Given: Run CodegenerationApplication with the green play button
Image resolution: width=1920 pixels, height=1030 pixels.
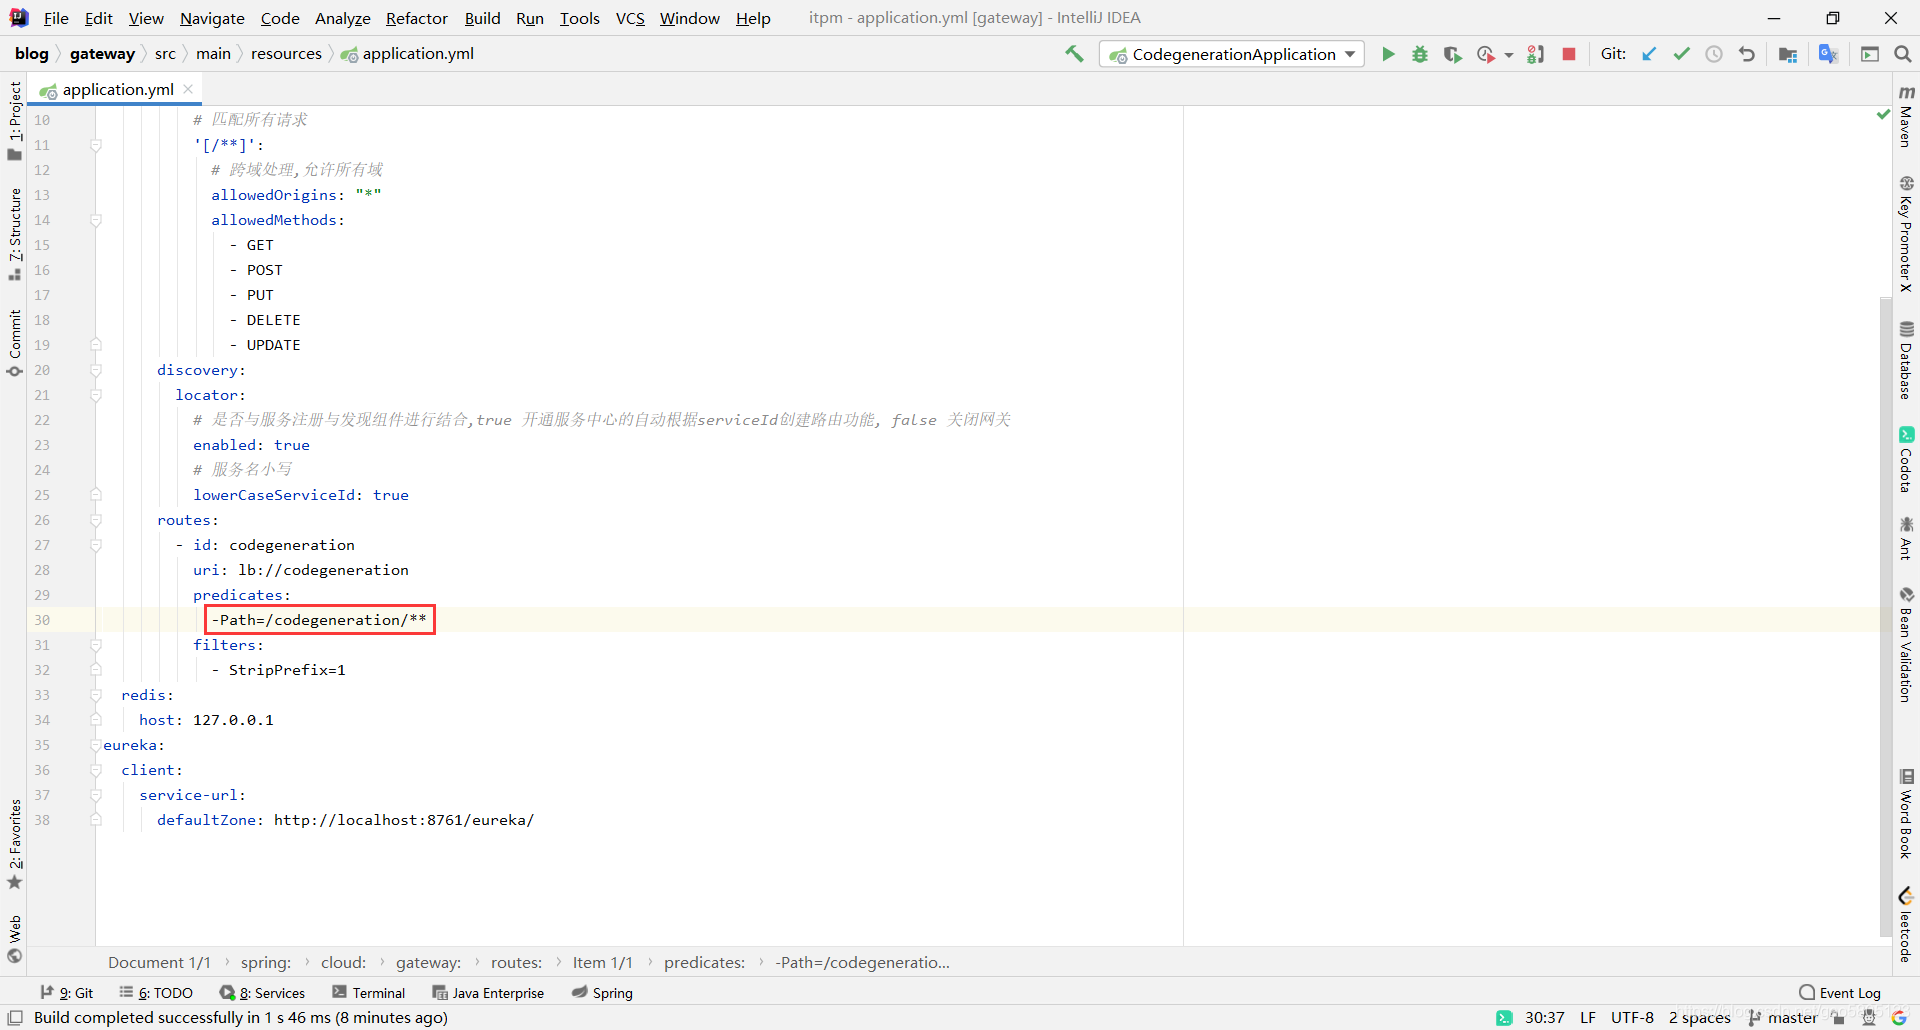Looking at the screenshot, I should [1388, 54].
